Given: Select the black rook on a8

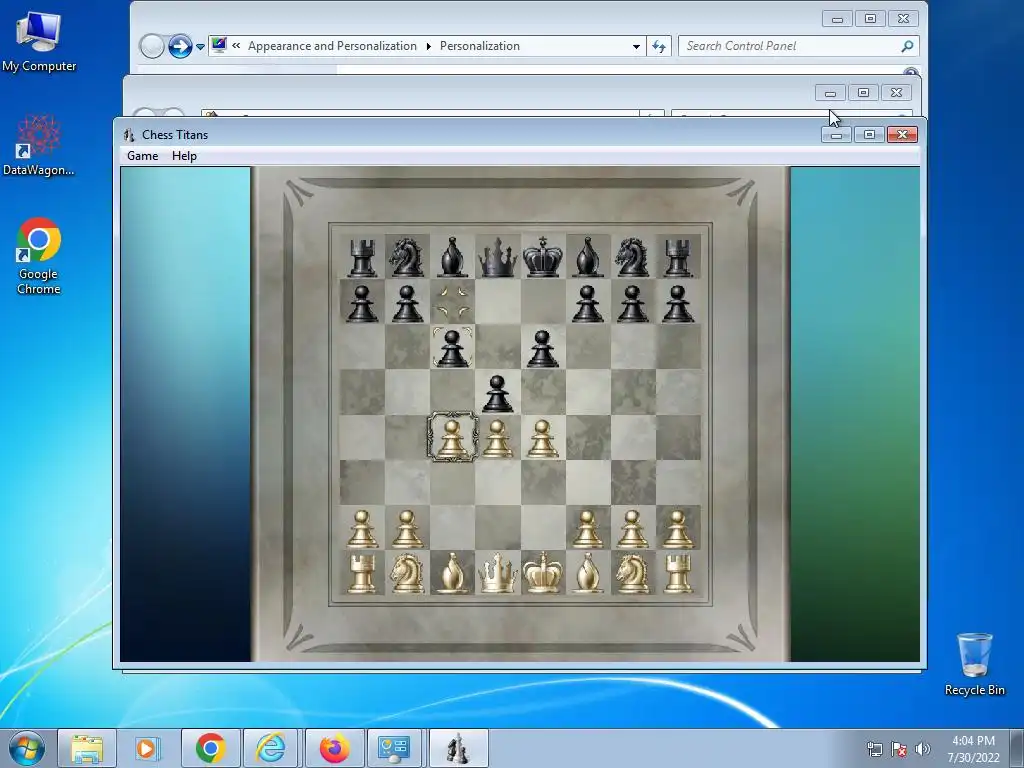Looking at the screenshot, I should coord(362,257).
